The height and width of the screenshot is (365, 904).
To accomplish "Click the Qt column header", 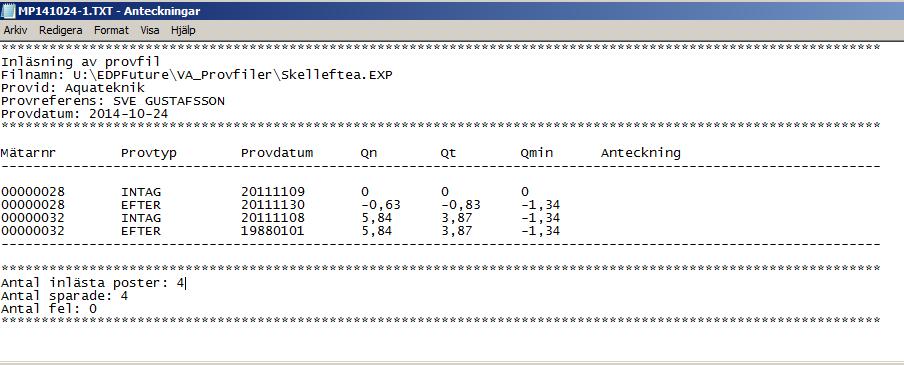I will [449, 153].
